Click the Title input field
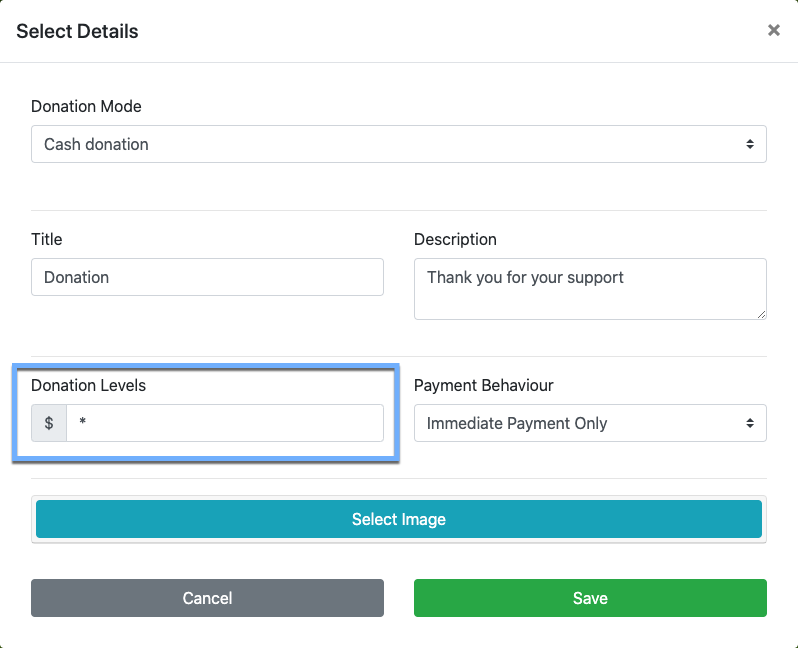This screenshot has width=798, height=648. point(207,277)
